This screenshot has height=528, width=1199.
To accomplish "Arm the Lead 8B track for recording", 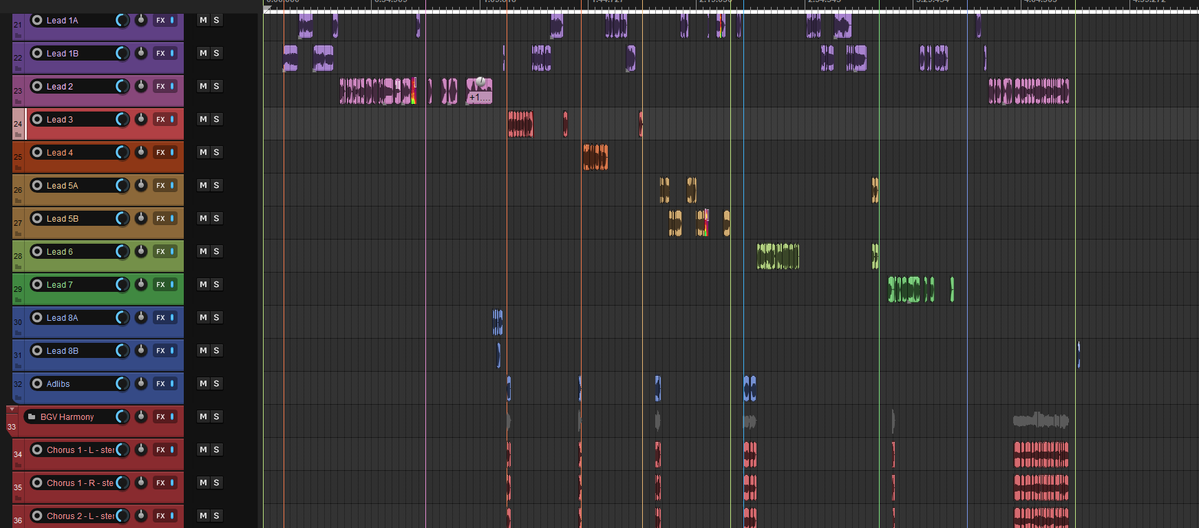I will coord(37,350).
